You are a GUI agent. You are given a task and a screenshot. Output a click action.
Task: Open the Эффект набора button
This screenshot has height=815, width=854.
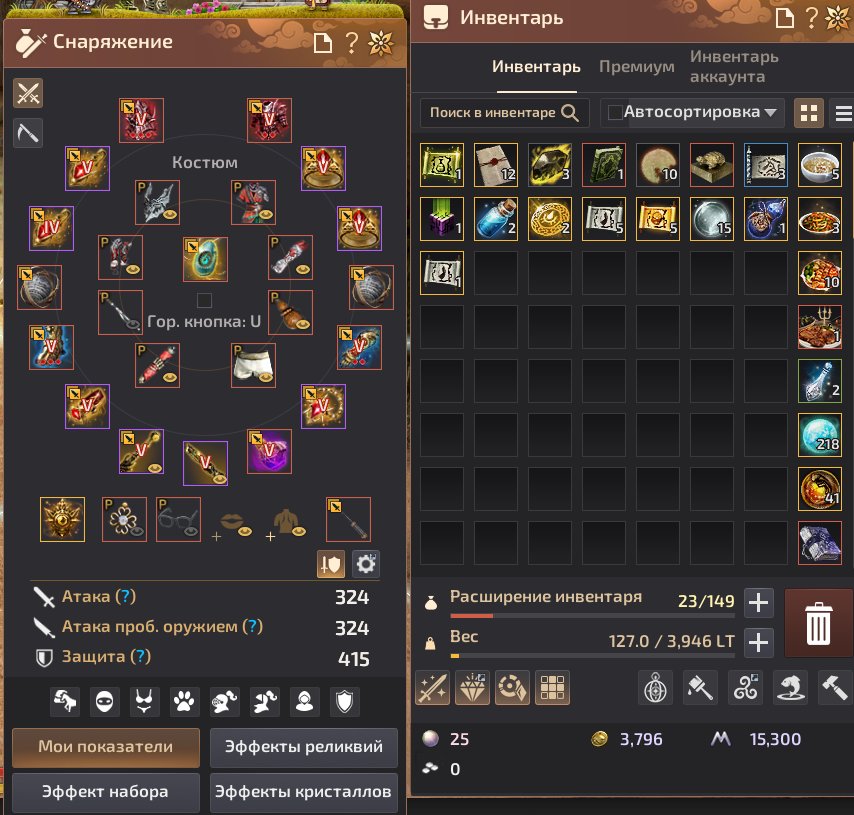click(105, 792)
